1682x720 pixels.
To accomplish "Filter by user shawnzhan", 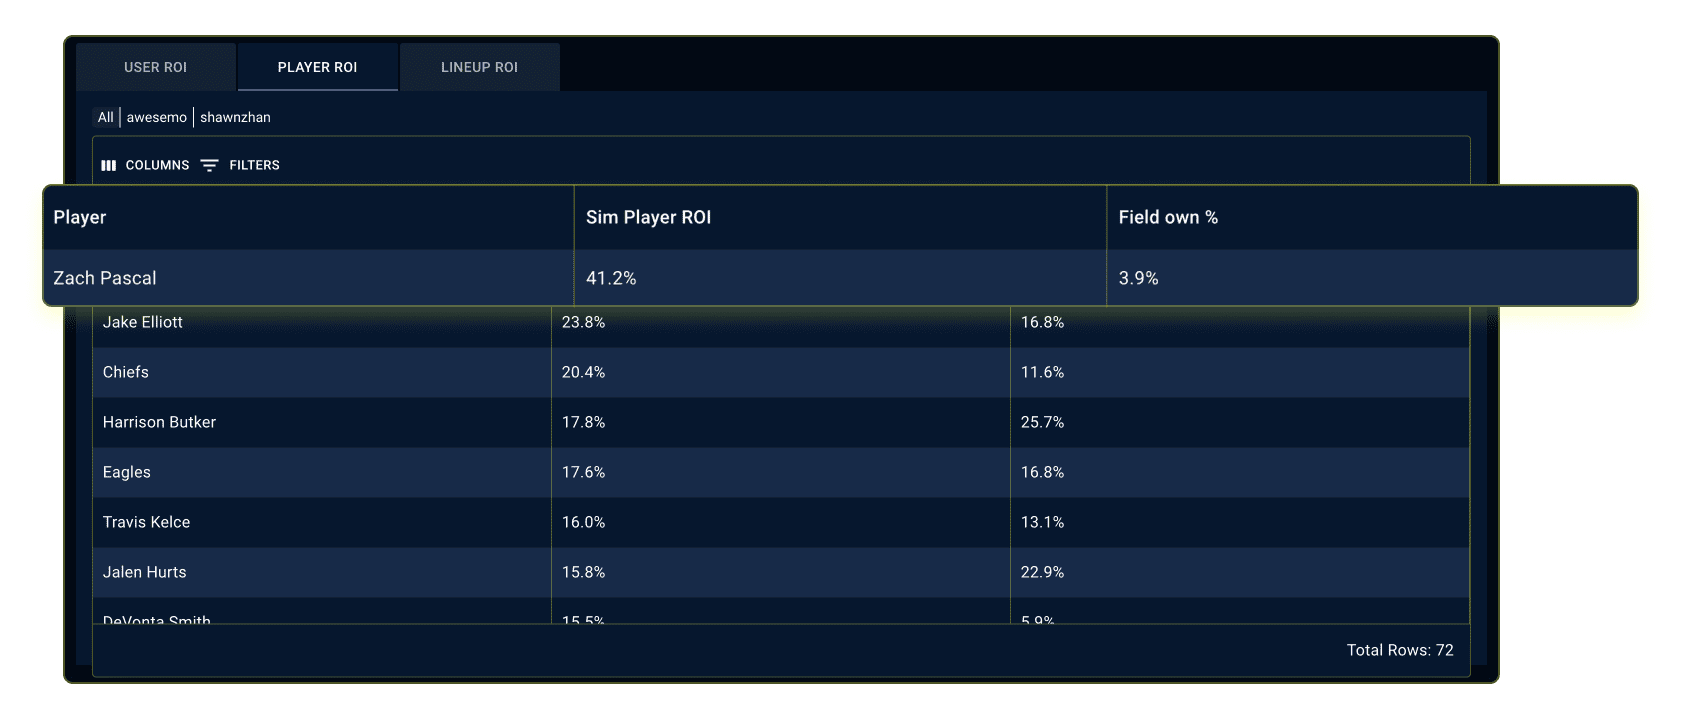I will click(235, 117).
